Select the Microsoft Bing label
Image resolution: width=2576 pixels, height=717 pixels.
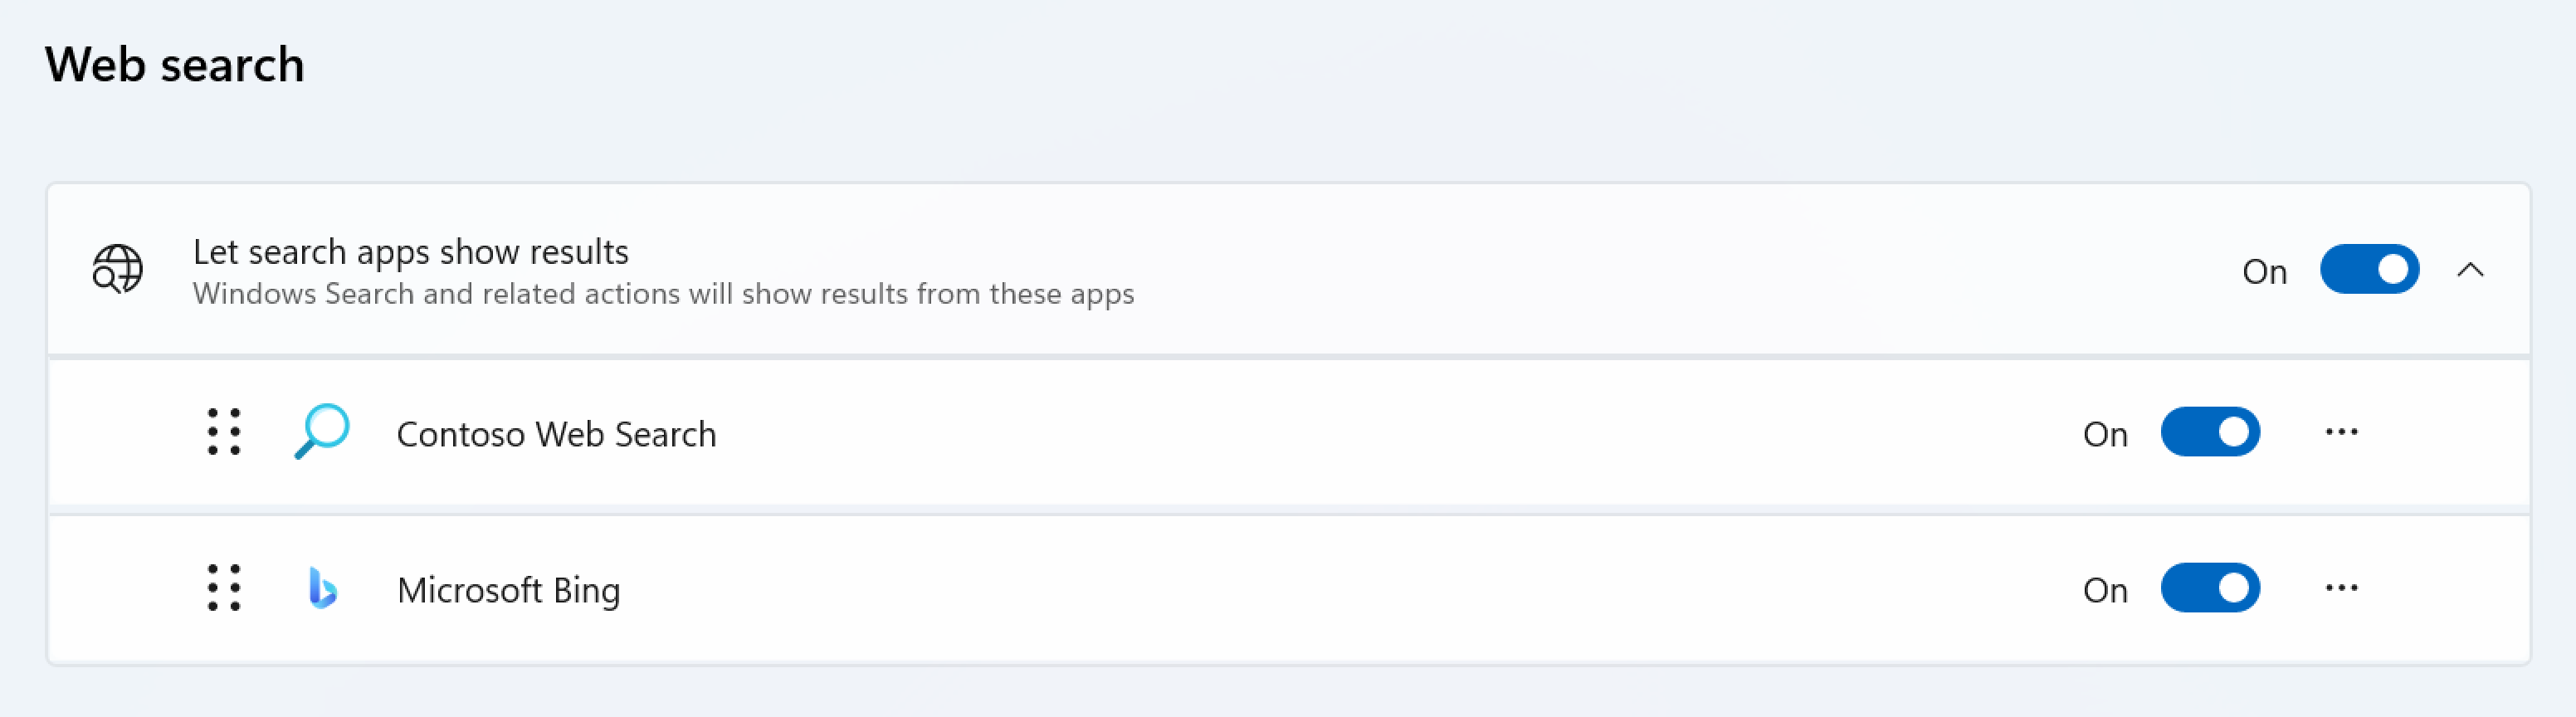click(x=508, y=590)
